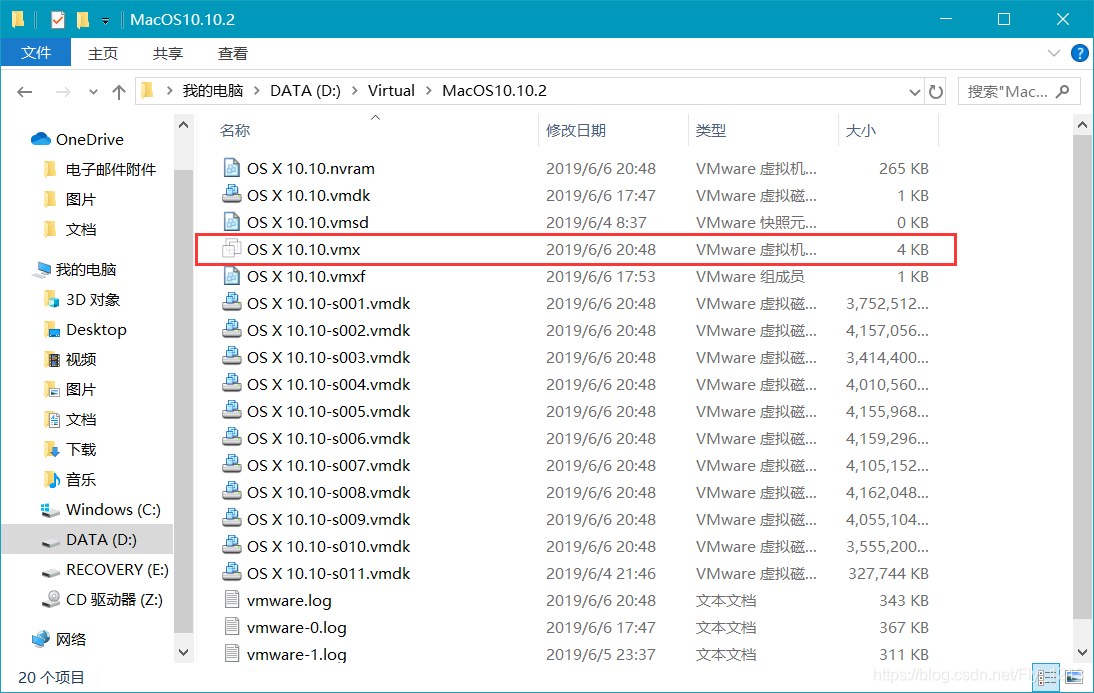Image resolution: width=1094 pixels, height=693 pixels.
Task: Open the Quick Access Toolbar customize dropdown
Action: 105,21
